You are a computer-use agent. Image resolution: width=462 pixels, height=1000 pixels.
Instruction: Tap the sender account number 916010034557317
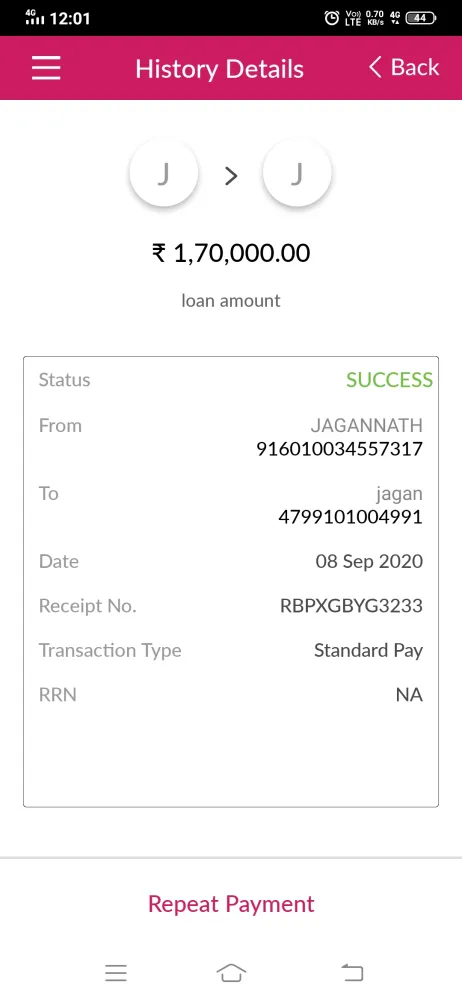pos(339,449)
